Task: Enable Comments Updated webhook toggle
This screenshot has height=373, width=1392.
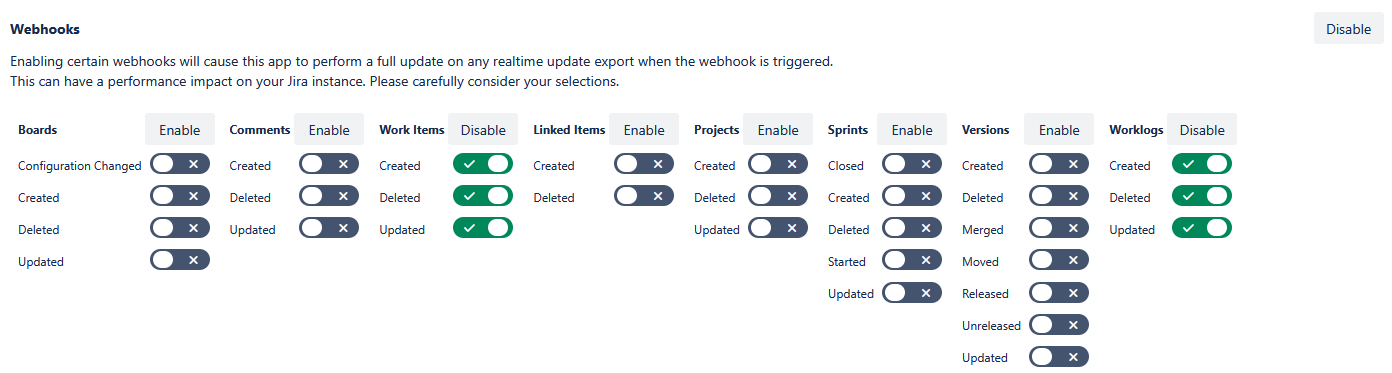Action: [329, 228]
